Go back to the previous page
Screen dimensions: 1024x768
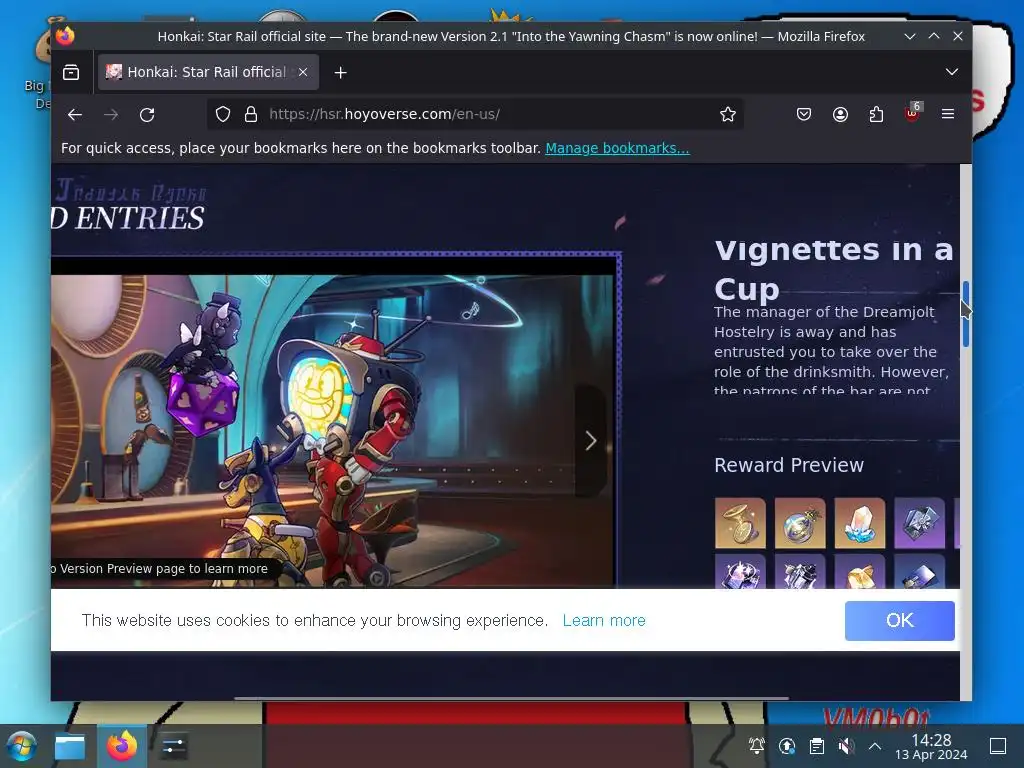pyautogui.click(x=75, y=115)
